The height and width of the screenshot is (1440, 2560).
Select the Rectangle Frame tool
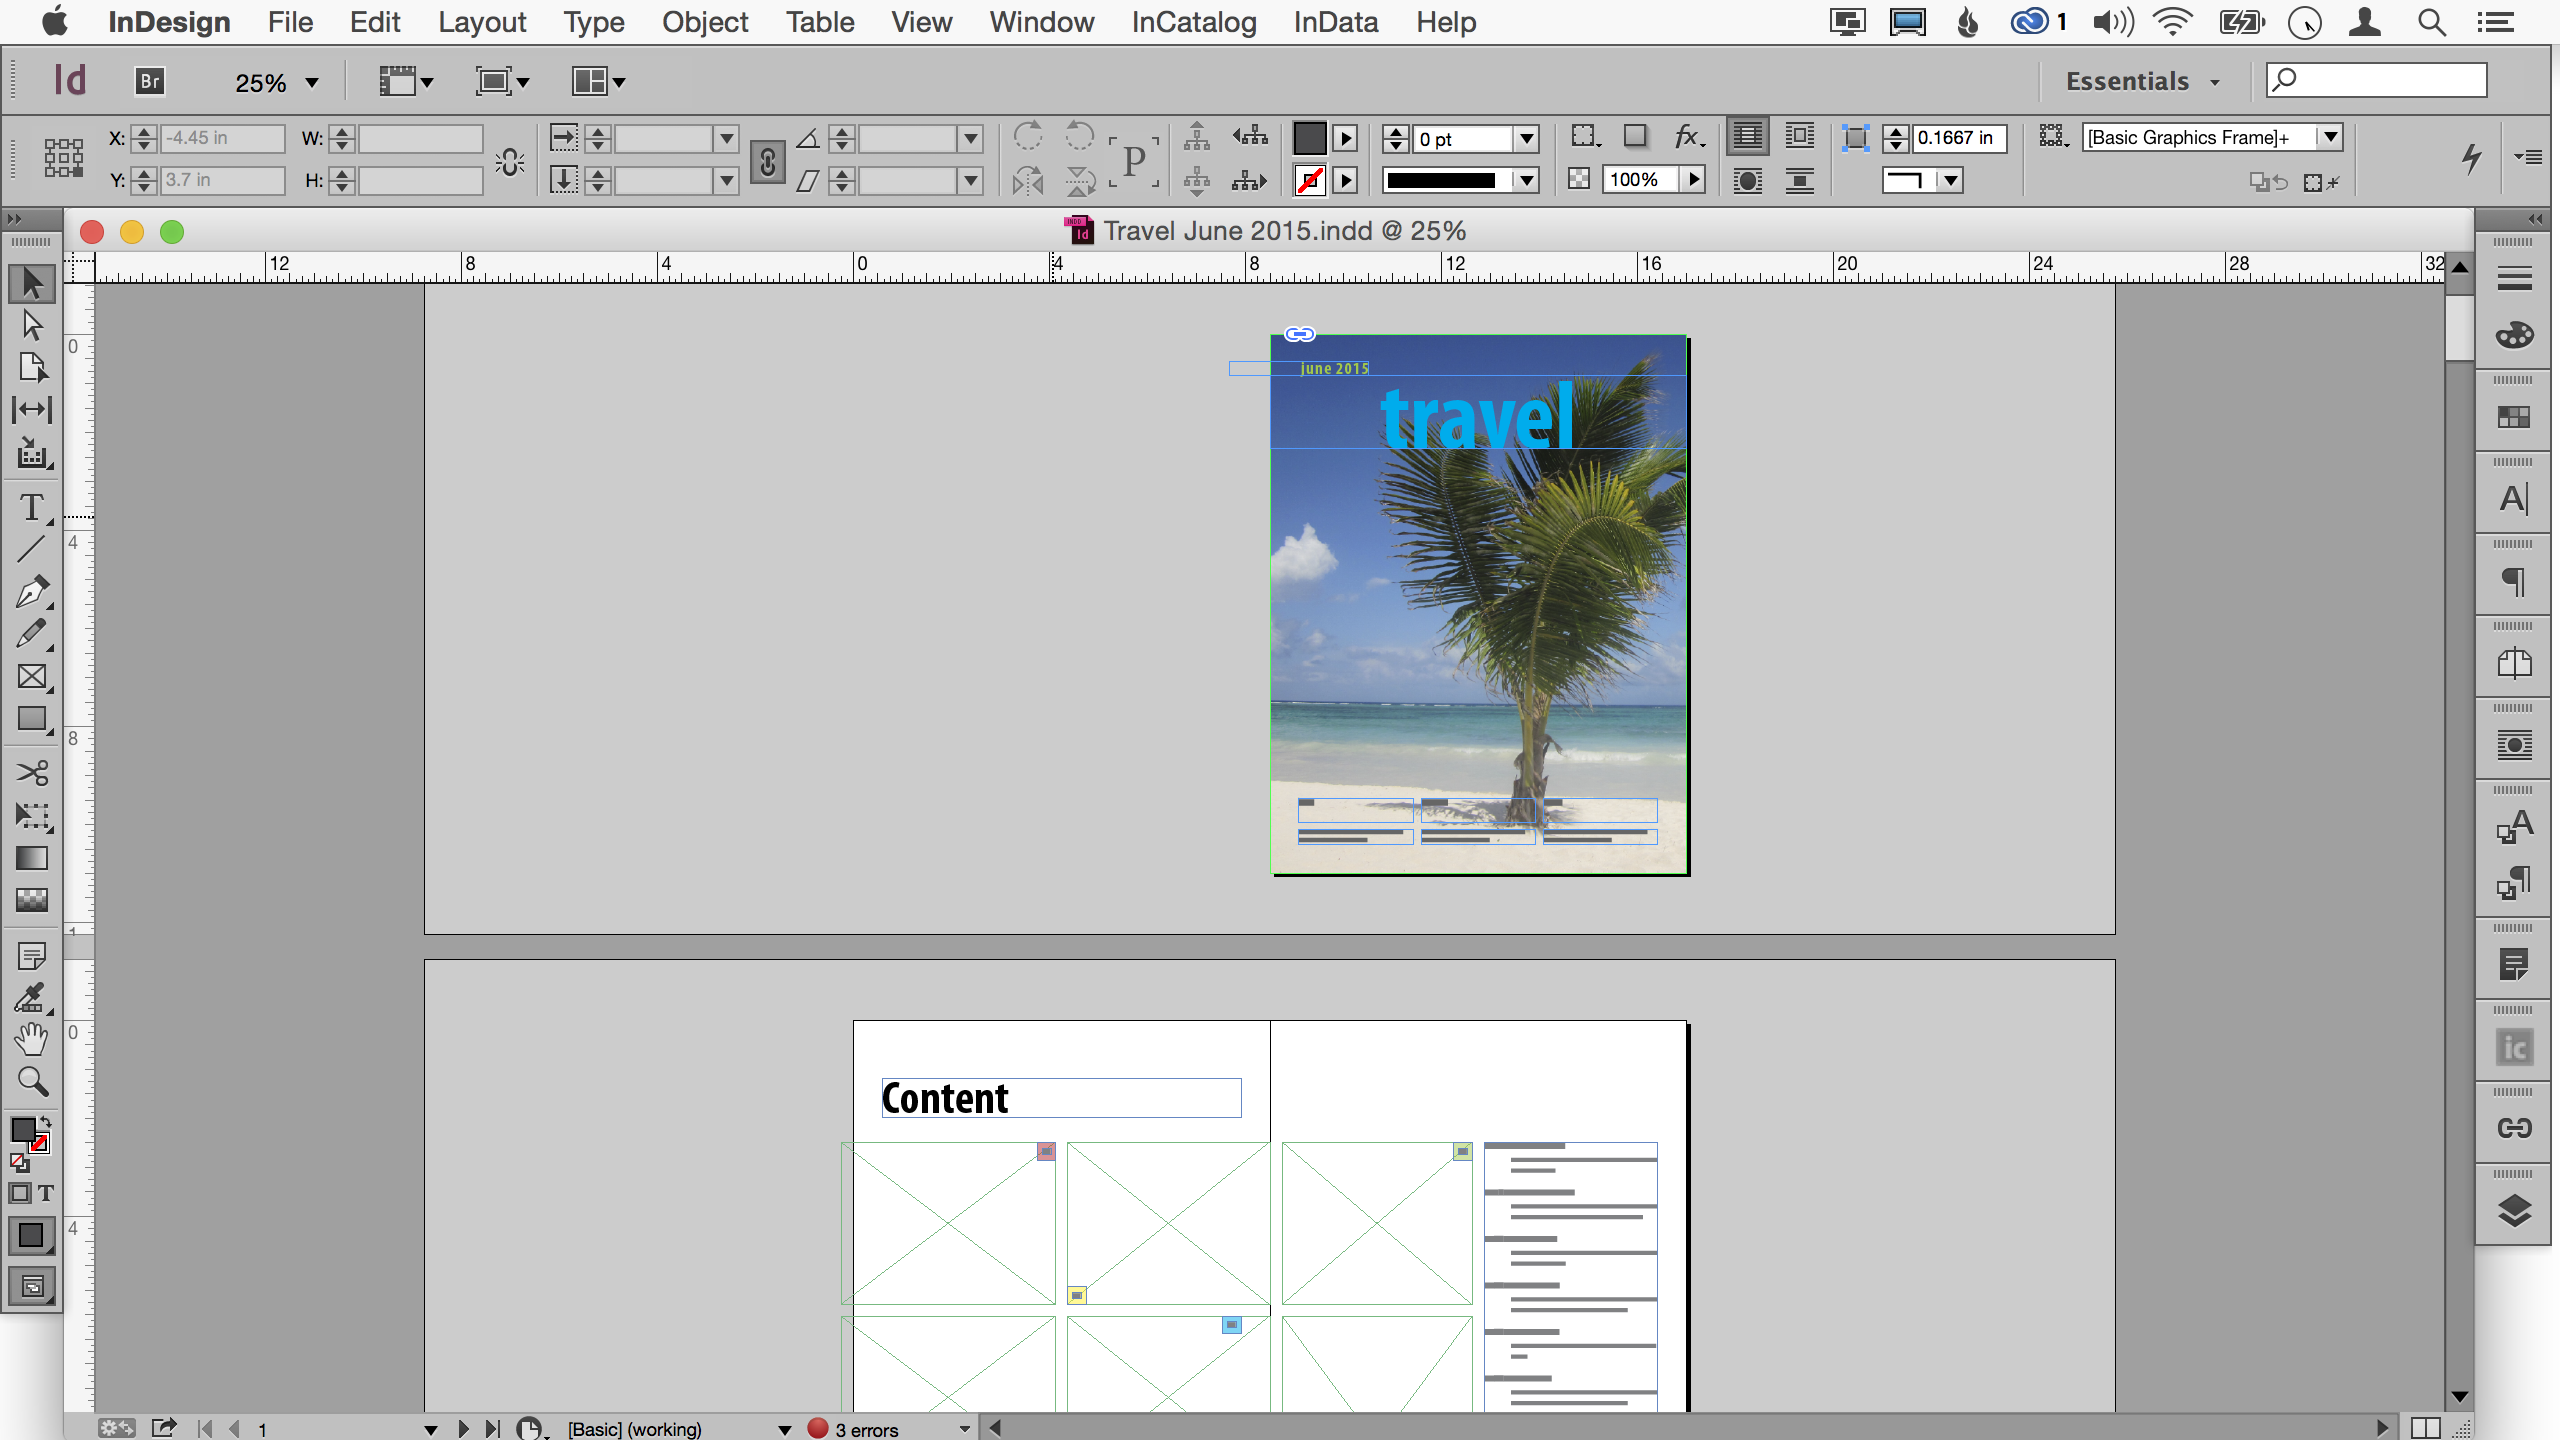pos(31,677)
